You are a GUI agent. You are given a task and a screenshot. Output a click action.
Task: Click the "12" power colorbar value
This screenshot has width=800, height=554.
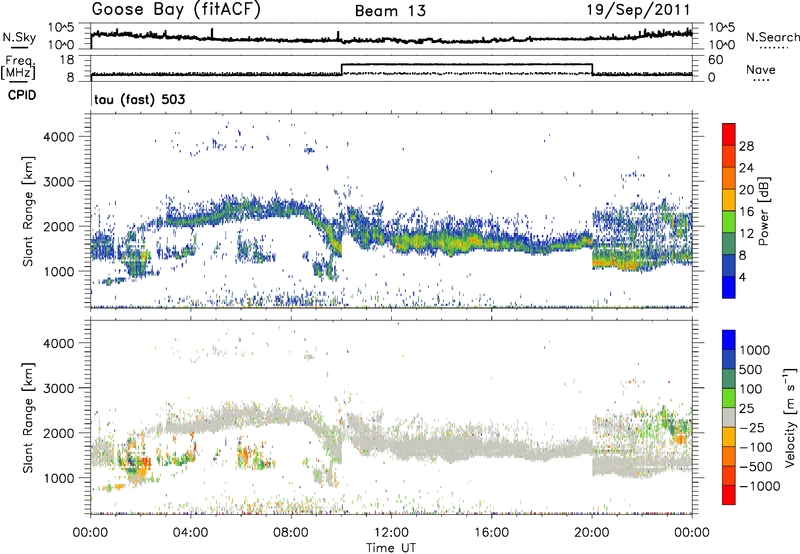tap(746, 234)
